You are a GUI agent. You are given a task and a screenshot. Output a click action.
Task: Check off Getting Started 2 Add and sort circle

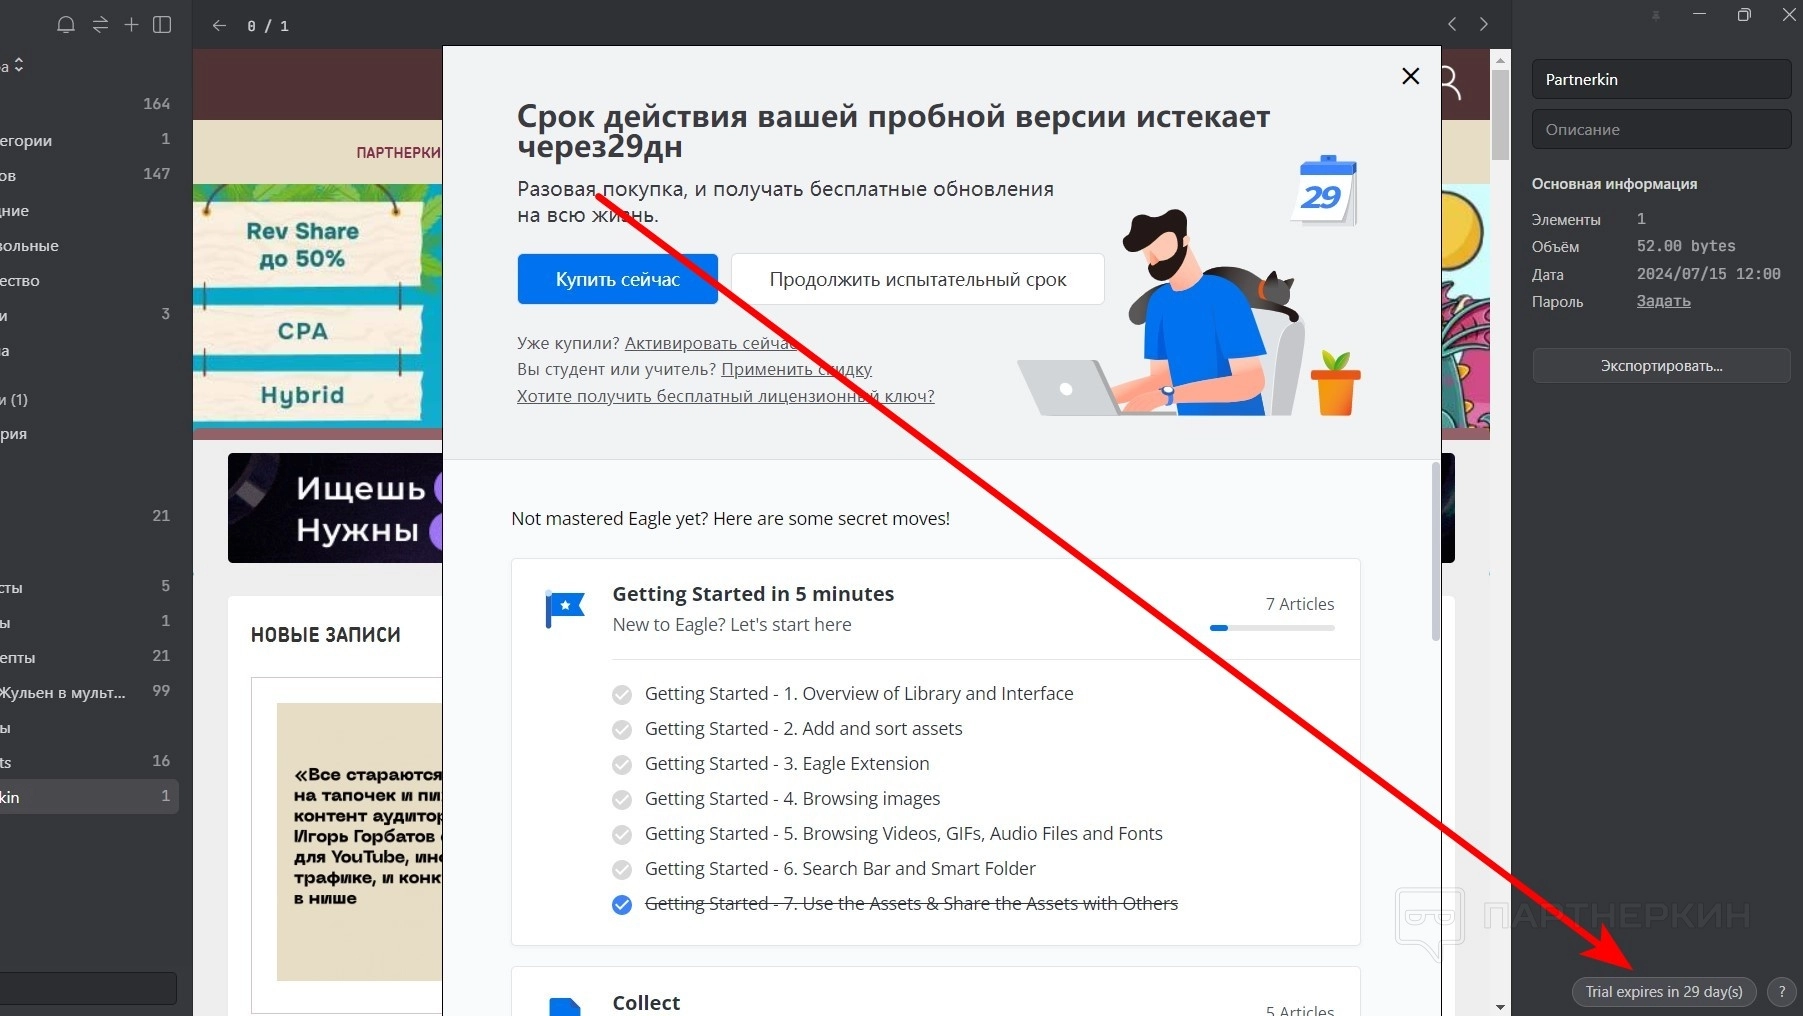pyautogui.click(x=622, y=730)
